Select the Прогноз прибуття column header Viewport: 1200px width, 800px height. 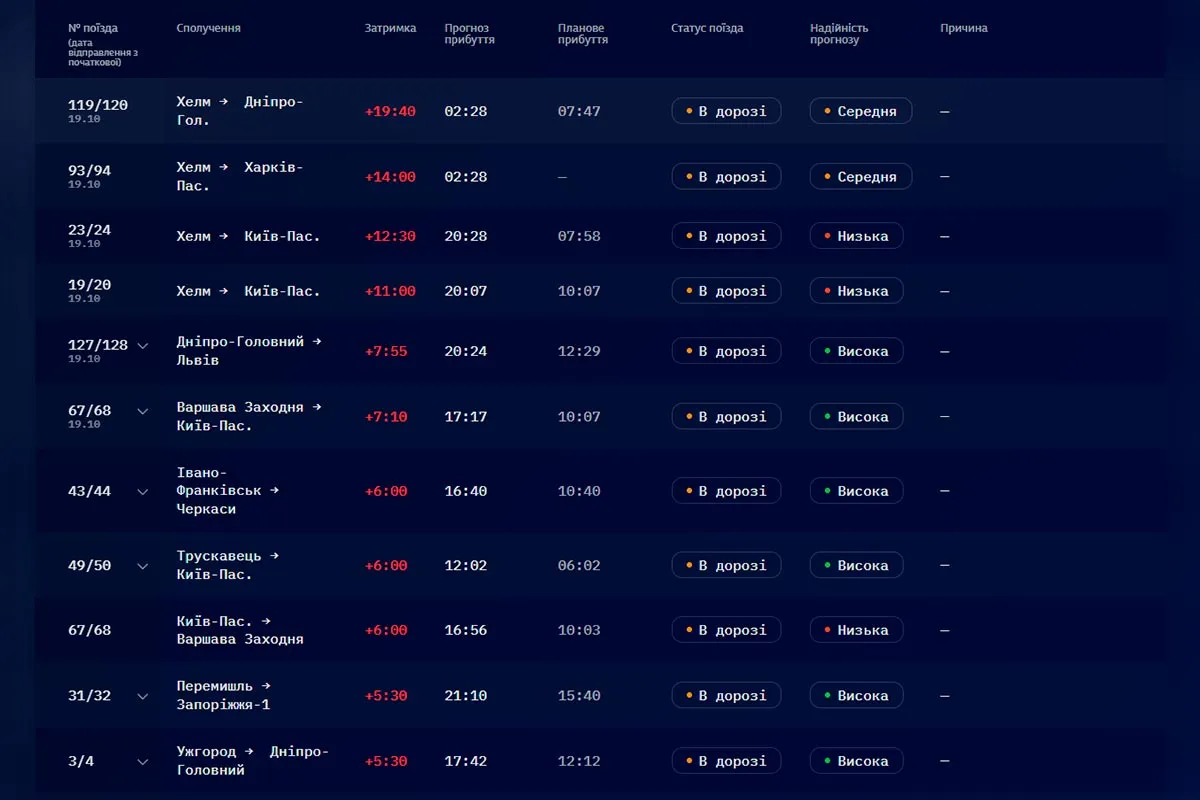tap(470, 34)
